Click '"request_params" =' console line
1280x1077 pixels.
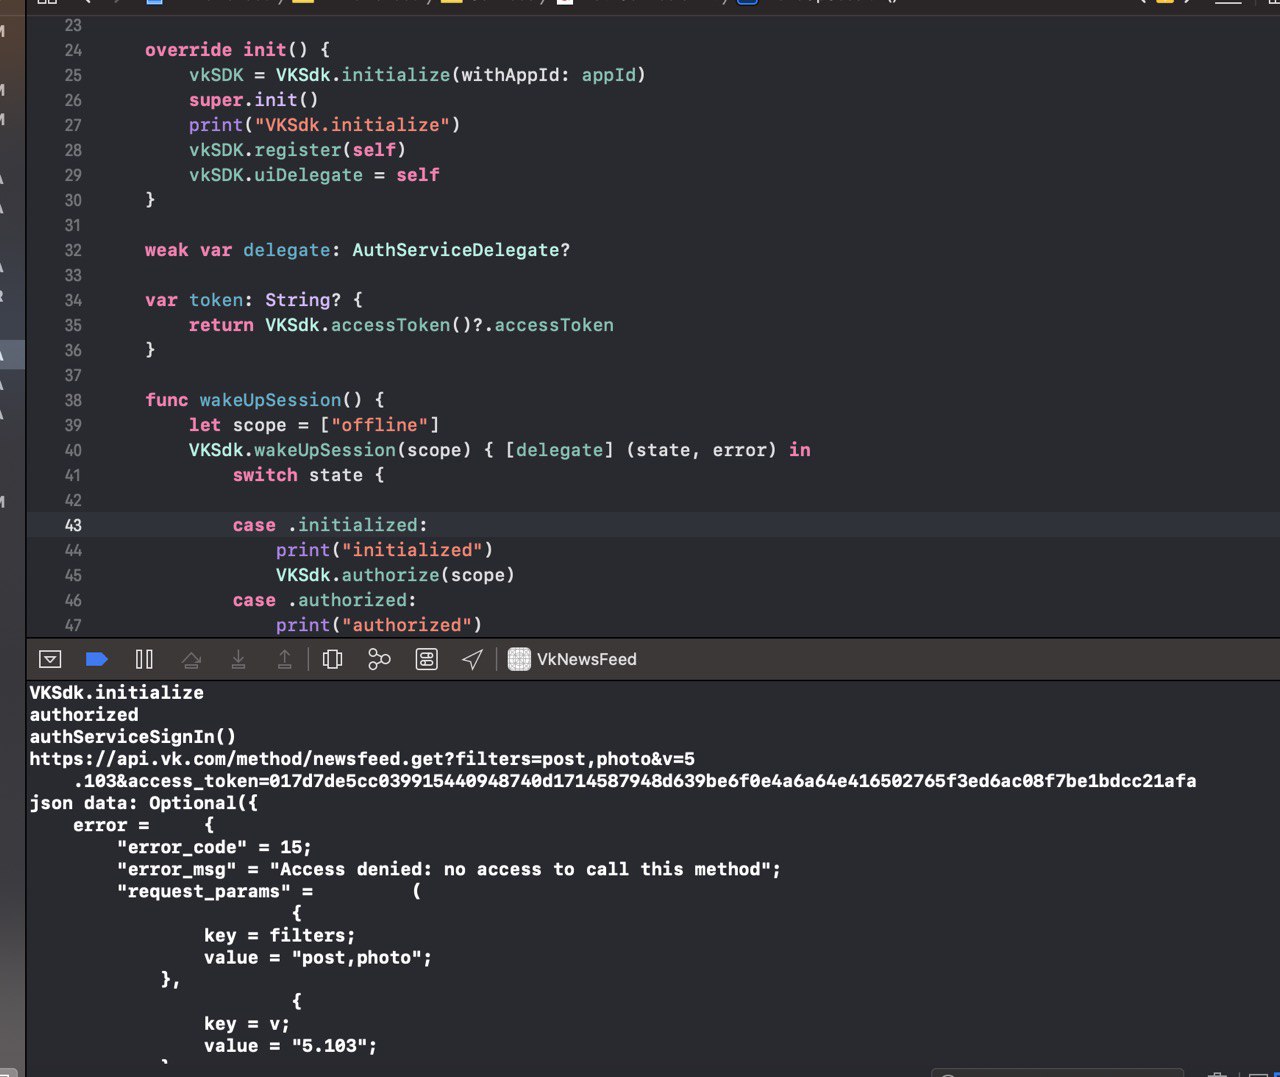point(215,891)
